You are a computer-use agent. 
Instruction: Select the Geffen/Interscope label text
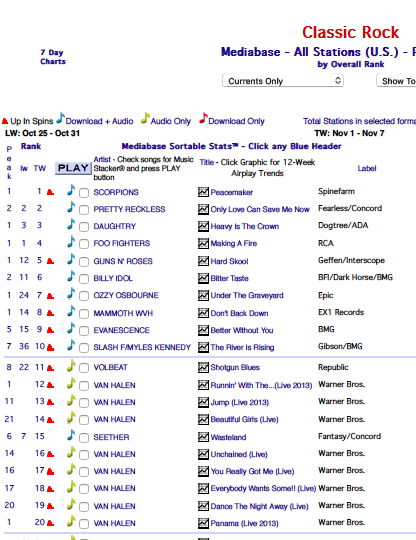[x=351, y=260]
